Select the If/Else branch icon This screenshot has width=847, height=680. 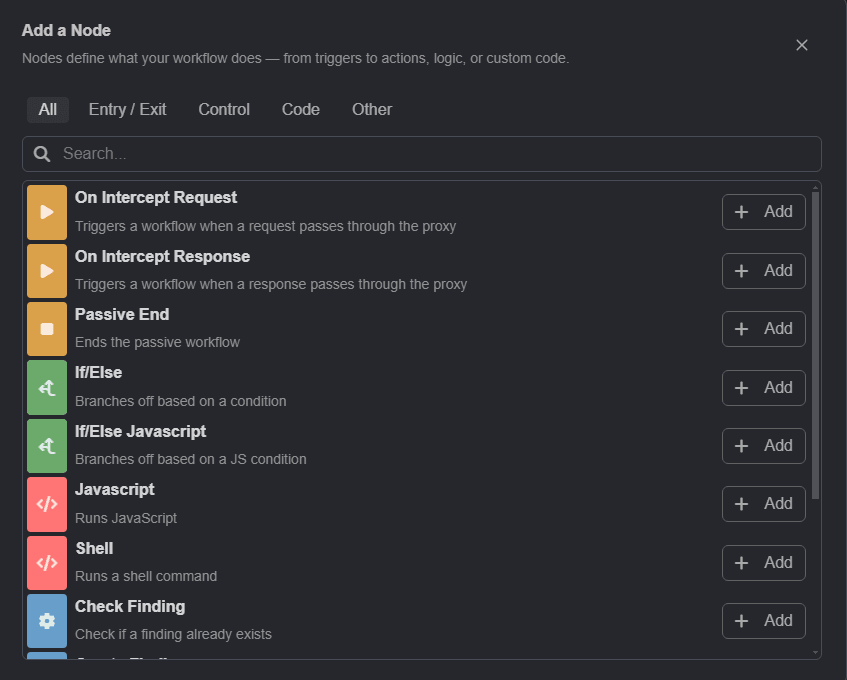pos(47,387)
